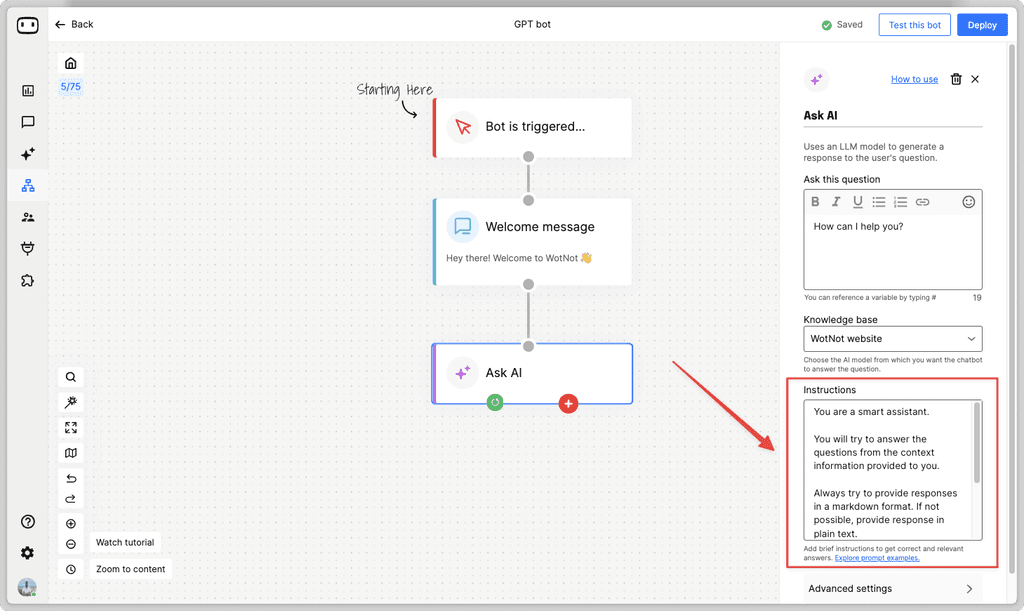Apply italic formatting to the question text
This screenshot has width=1024, height=611.
pyautogui.click(x=836, y=201)
